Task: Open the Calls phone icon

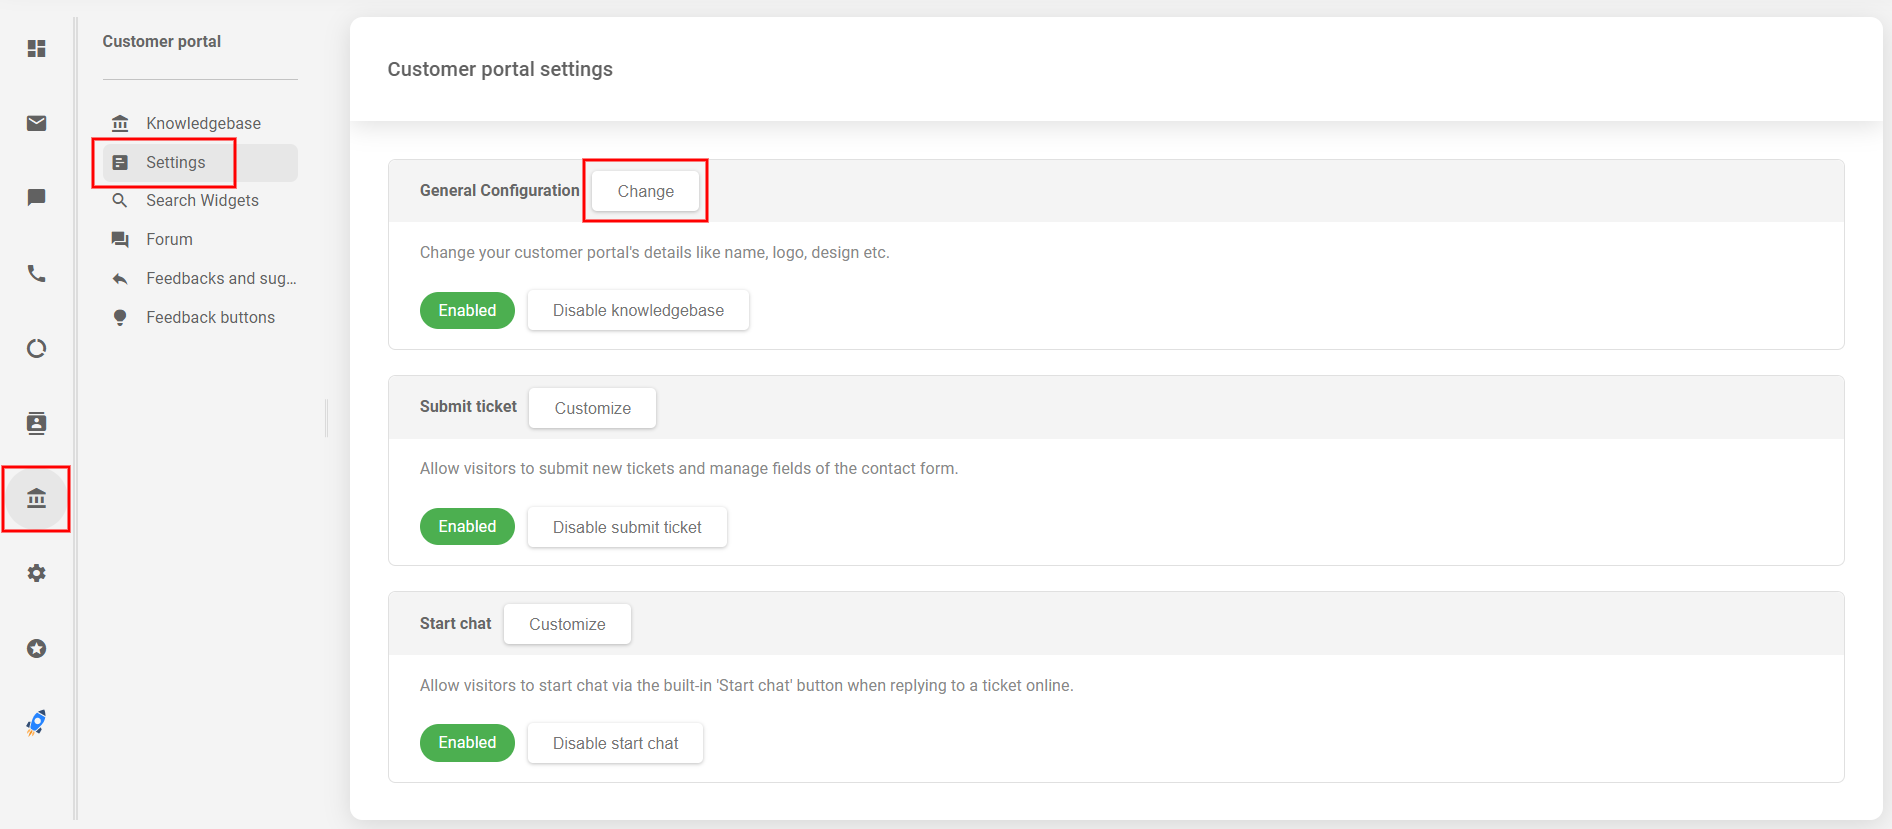Action: [37, 273]
